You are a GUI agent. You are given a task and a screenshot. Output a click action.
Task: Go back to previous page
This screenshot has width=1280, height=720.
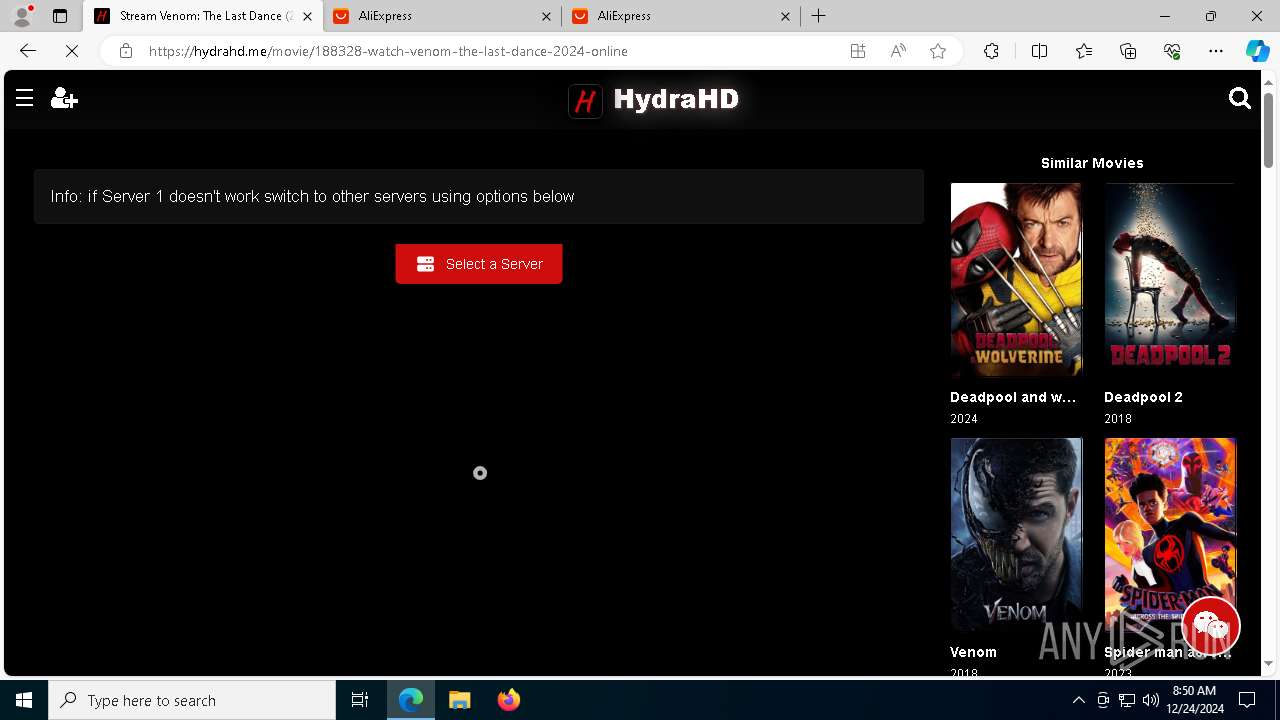pos(28,51)
